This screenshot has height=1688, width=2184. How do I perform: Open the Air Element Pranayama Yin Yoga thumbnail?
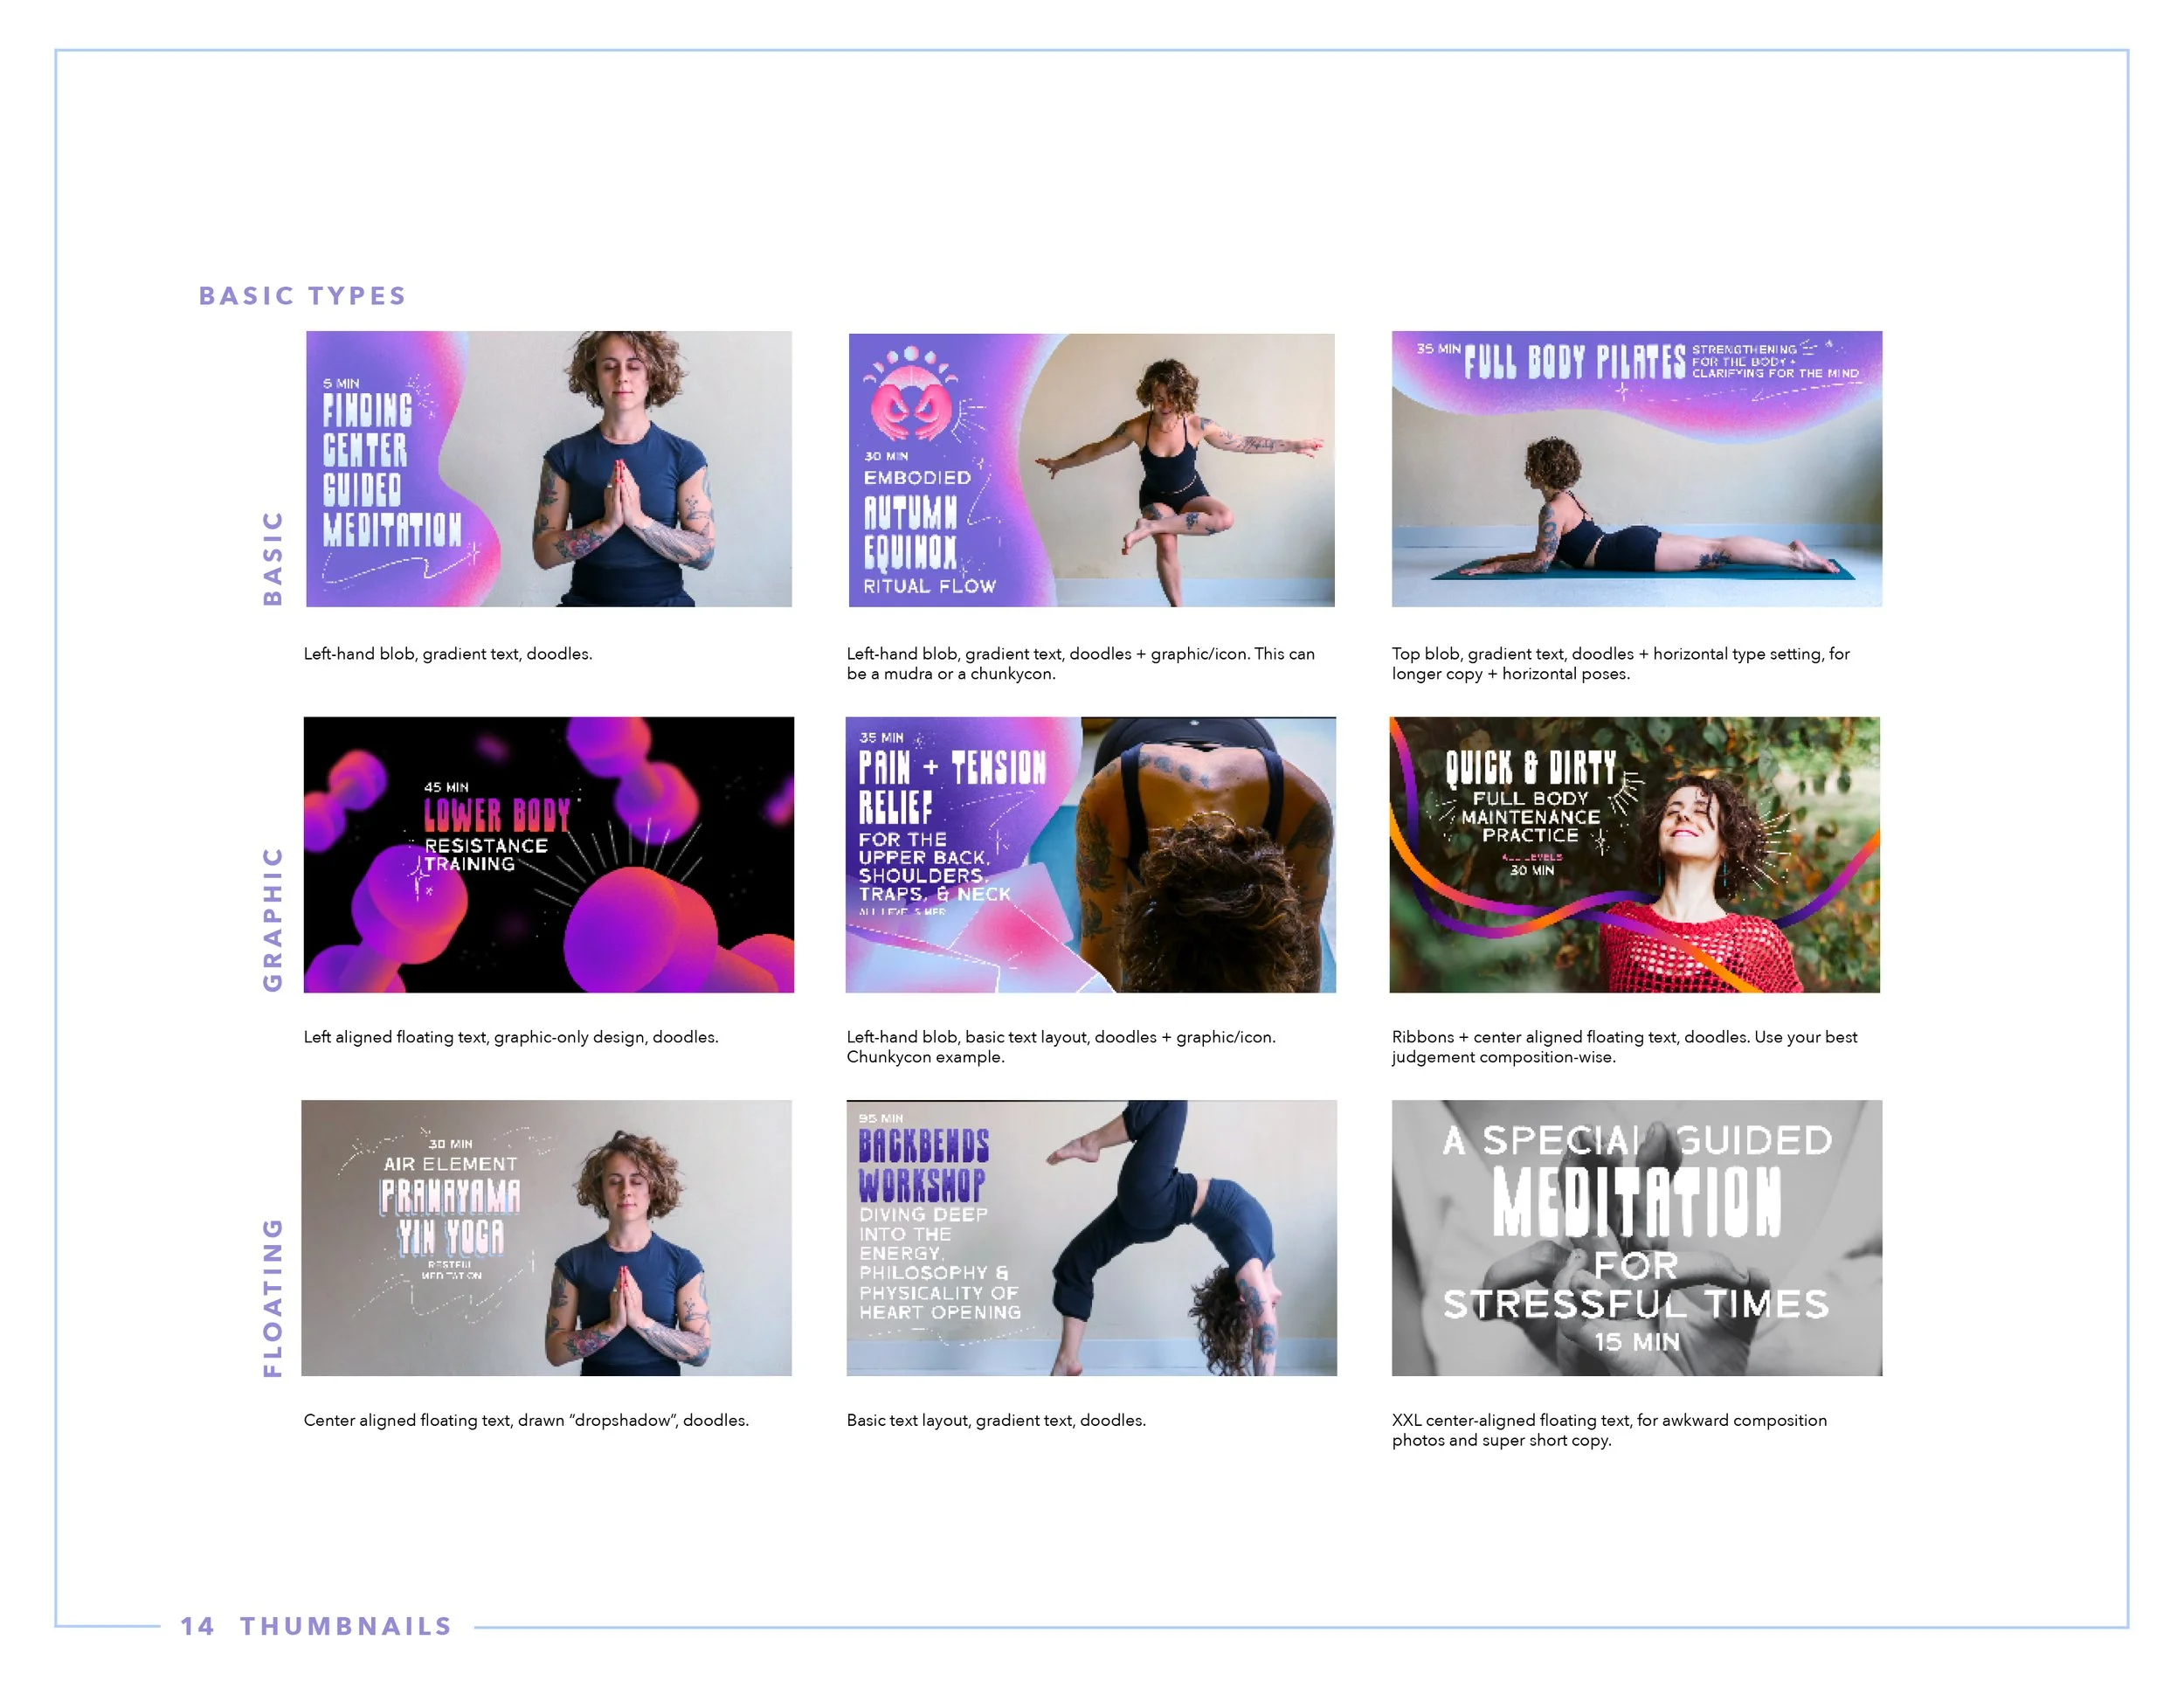[546, 1237]
